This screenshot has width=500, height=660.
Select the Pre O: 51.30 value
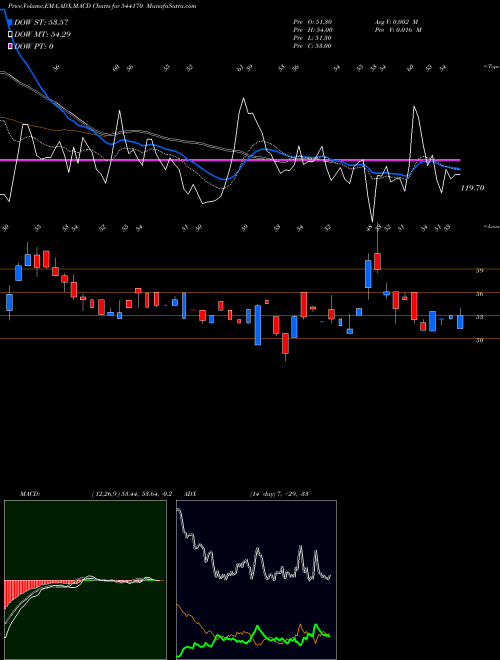tap(313, 22)
